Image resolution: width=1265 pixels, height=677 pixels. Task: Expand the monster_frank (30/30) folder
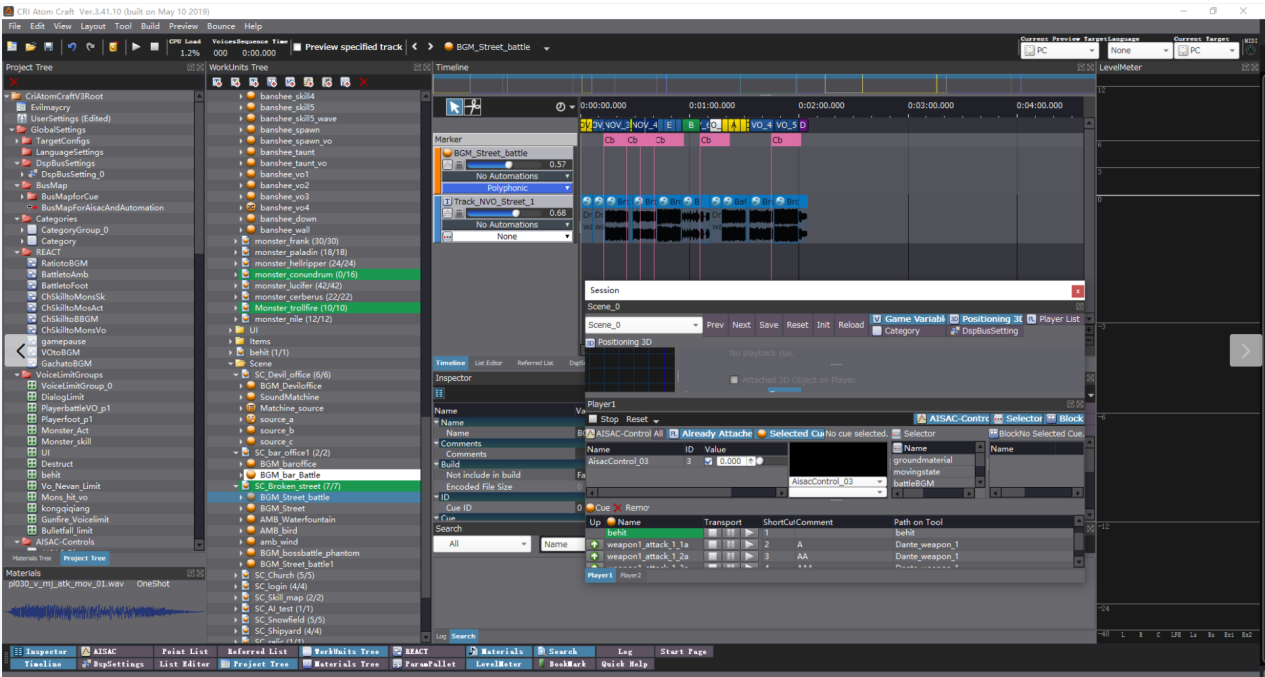point(236,241)
